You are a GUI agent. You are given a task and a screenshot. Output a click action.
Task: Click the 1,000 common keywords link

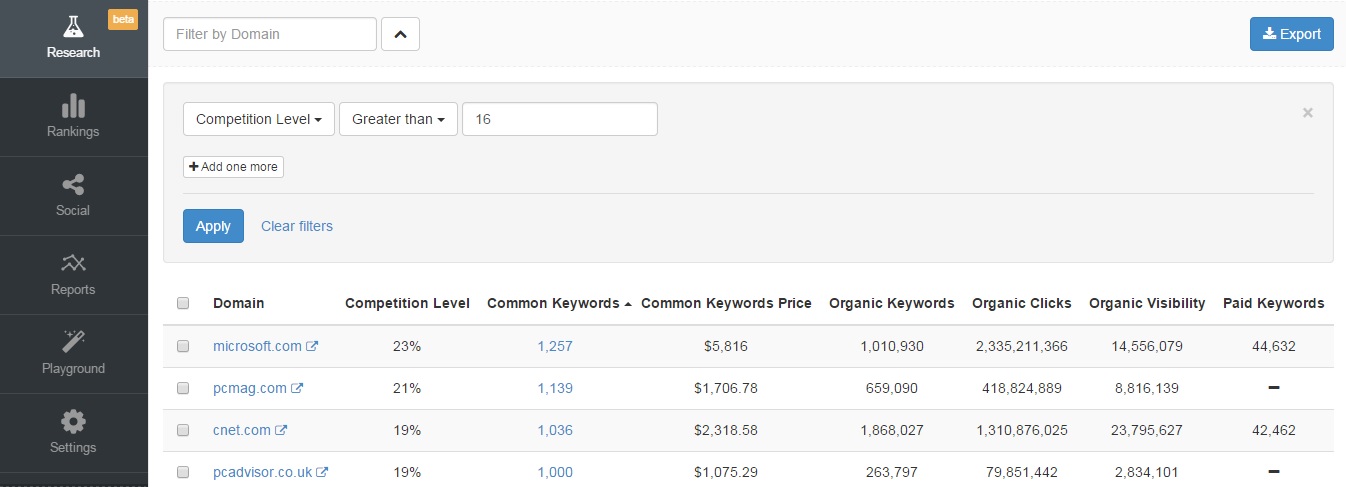tap(555, 472)
